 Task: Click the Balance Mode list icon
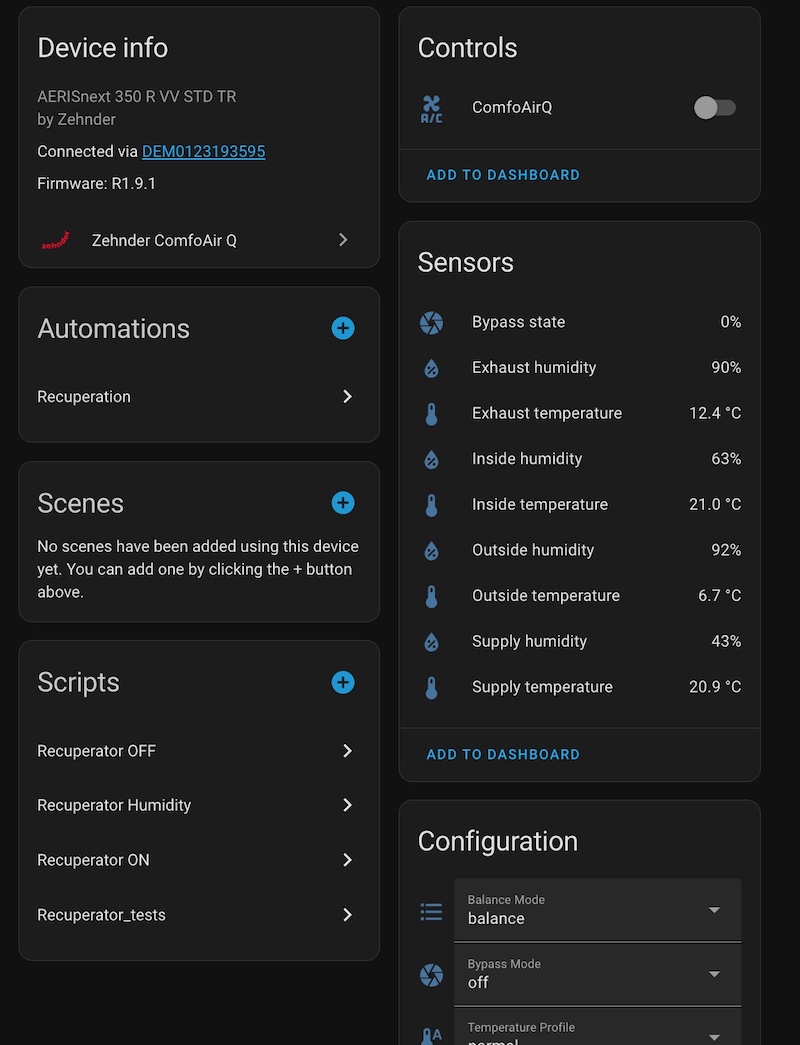click(x=431, y=911)
